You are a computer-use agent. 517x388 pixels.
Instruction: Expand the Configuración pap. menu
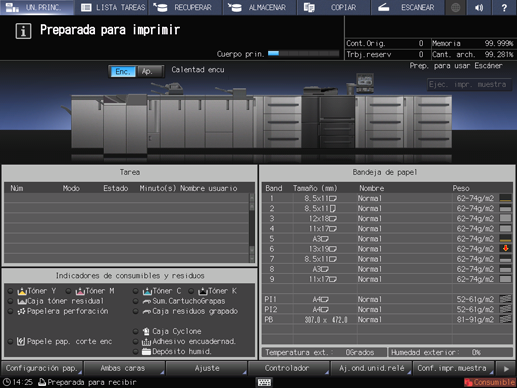(42, 368)
